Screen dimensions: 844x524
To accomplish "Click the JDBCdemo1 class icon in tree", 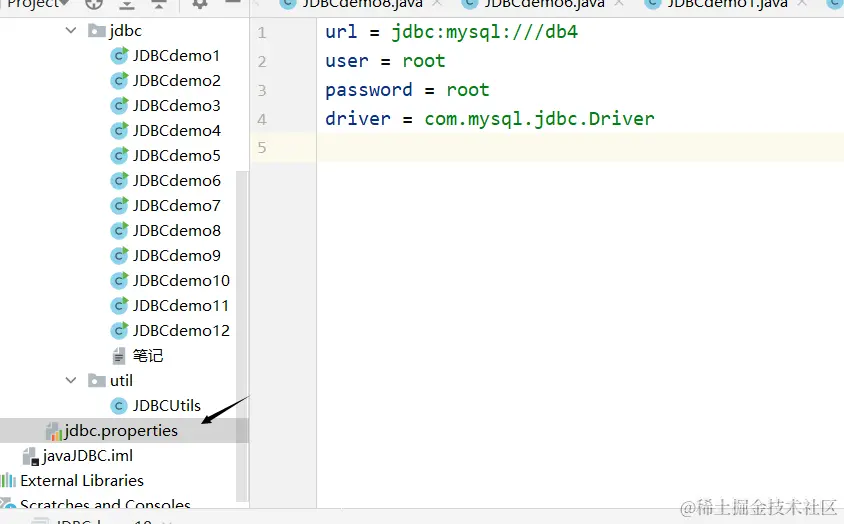I will point(119,55).
